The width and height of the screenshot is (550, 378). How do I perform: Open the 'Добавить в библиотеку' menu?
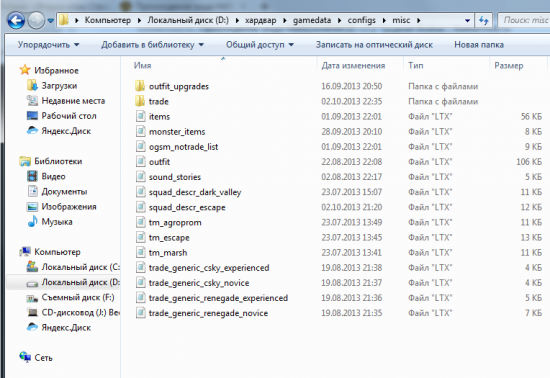153,45
